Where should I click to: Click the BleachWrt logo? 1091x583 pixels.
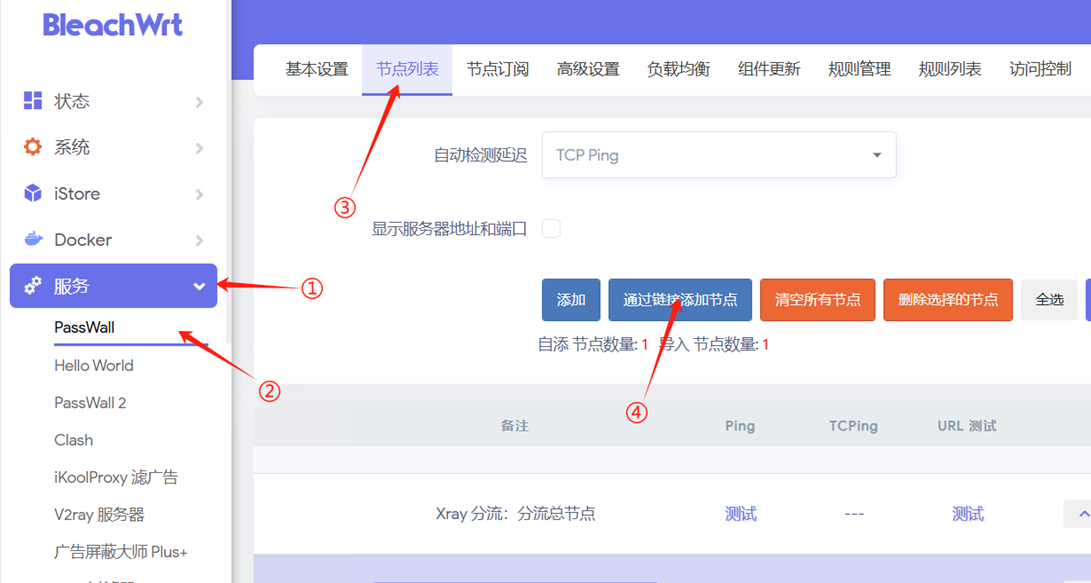[112, 25]
